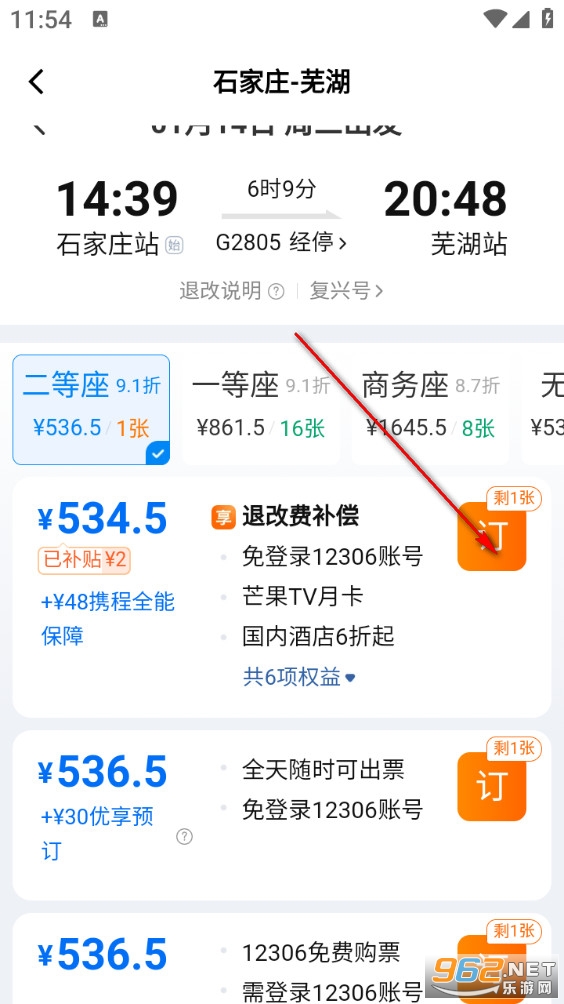Tap the battery icon in status bar
Image resolution: width=564 pixels, height=1004 pixels.
tap(548, 19)
